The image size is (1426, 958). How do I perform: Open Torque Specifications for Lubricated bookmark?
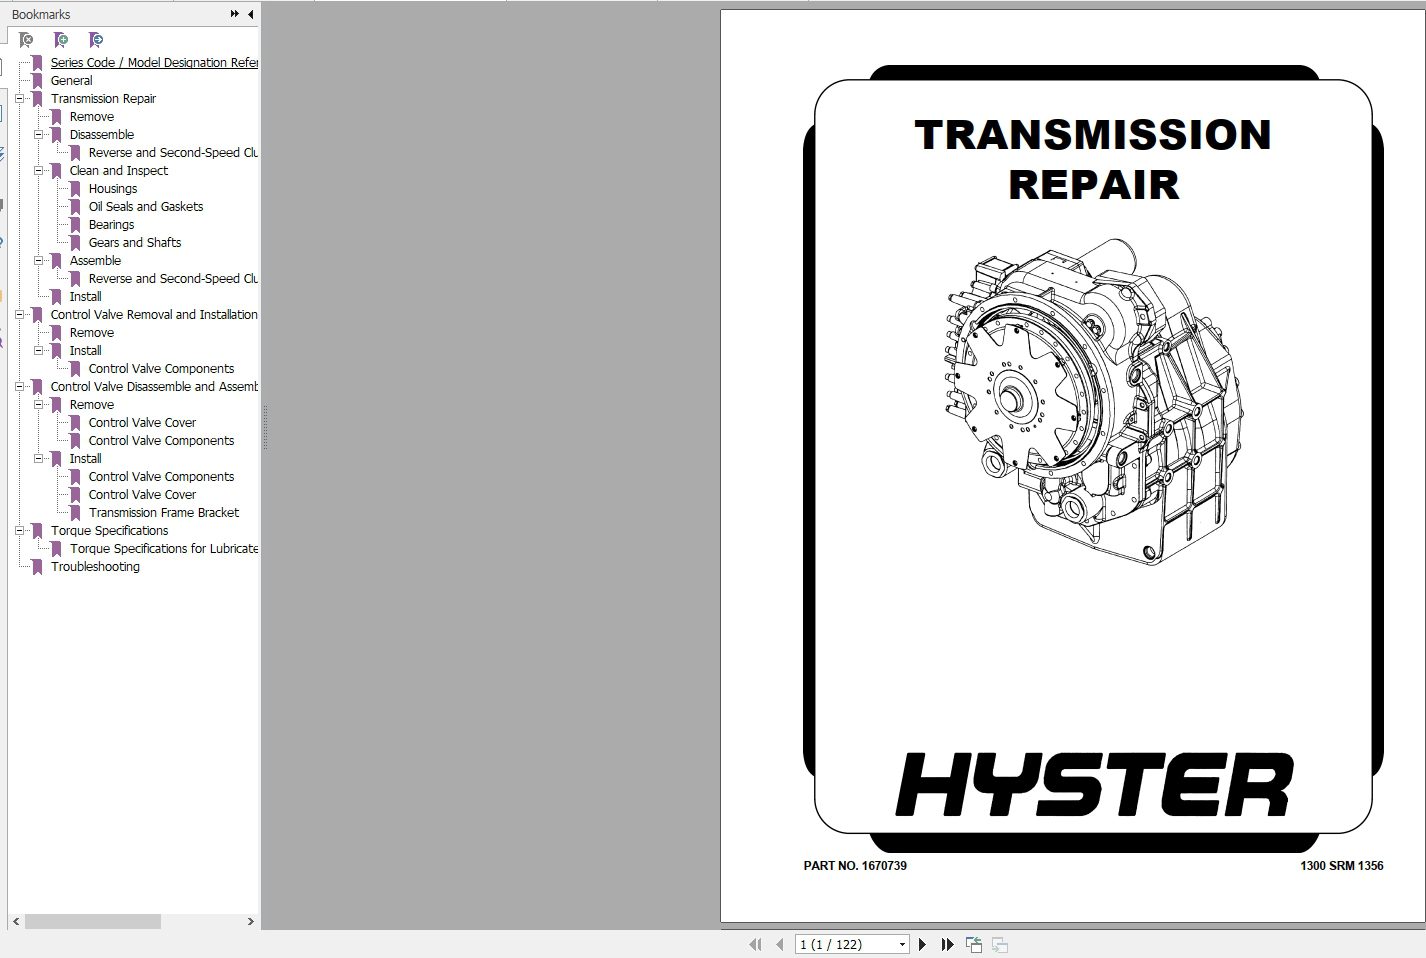[x=164, y=549]
